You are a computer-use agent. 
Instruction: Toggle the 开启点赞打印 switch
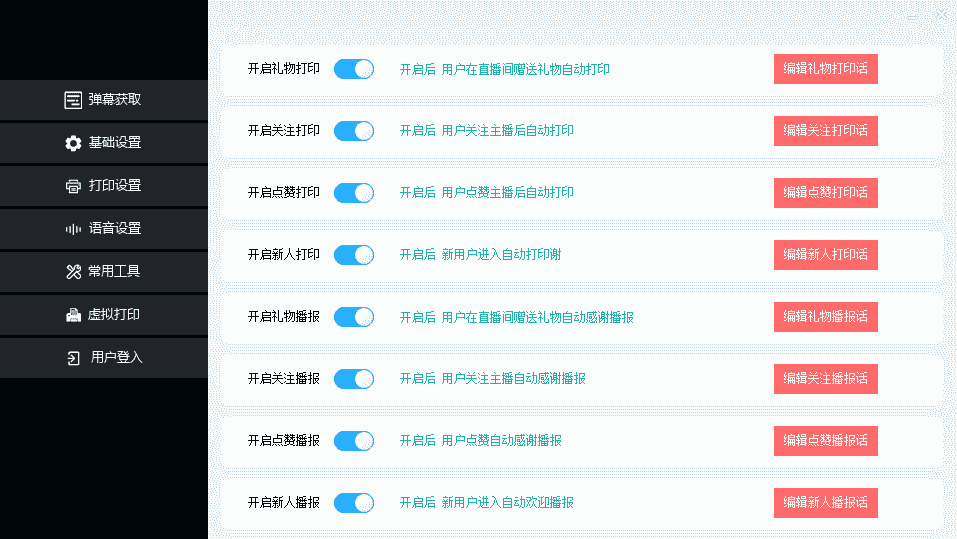pyautogui.click(x=353, y=193)
